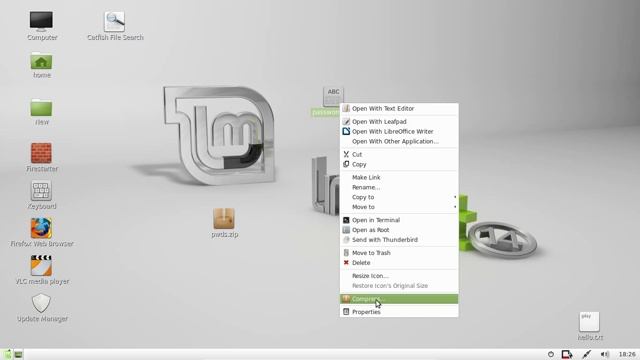Choose Open With Other Application...

pyautogui.click(x=399, y=141)
